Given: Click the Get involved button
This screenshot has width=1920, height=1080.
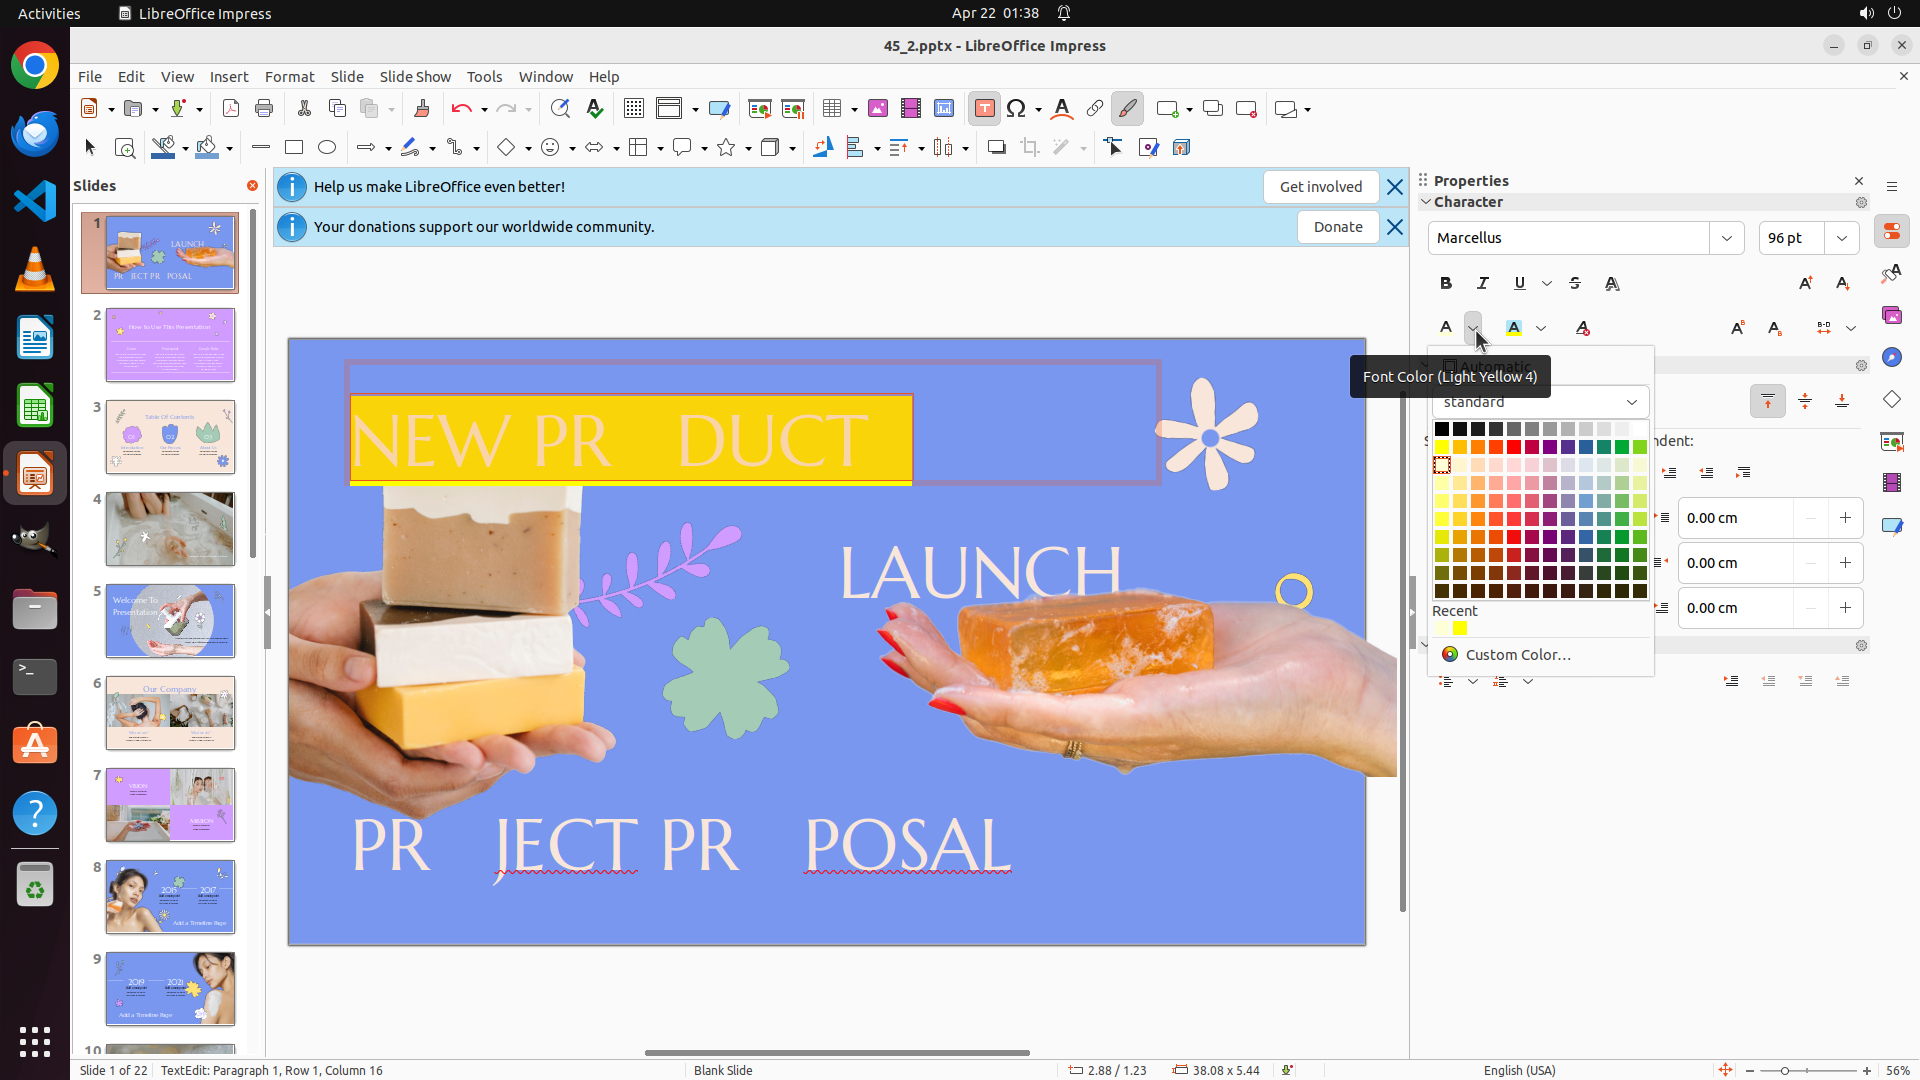Looking at the screenshot, I should [1320, 187].
